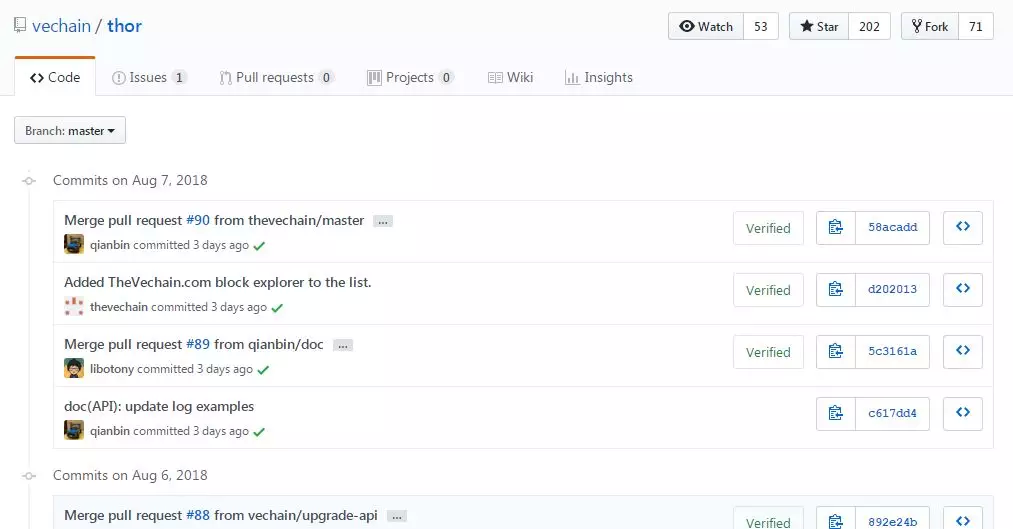Image resolution: width=1013 pixels, height=529 pixels.
Task: Browse repository at commit 5c3161a
Action: [x=963, y=351]
